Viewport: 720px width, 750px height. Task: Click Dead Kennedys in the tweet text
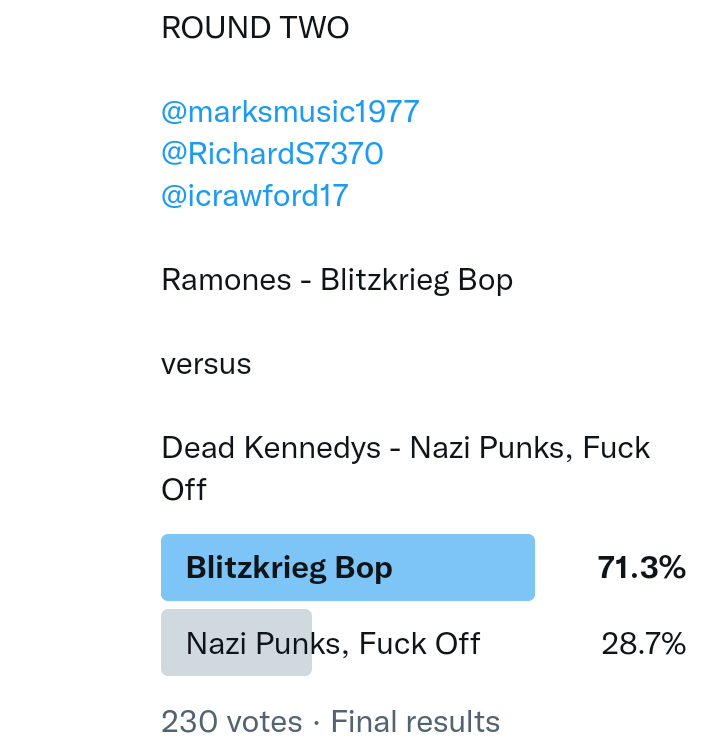point(271,447)
